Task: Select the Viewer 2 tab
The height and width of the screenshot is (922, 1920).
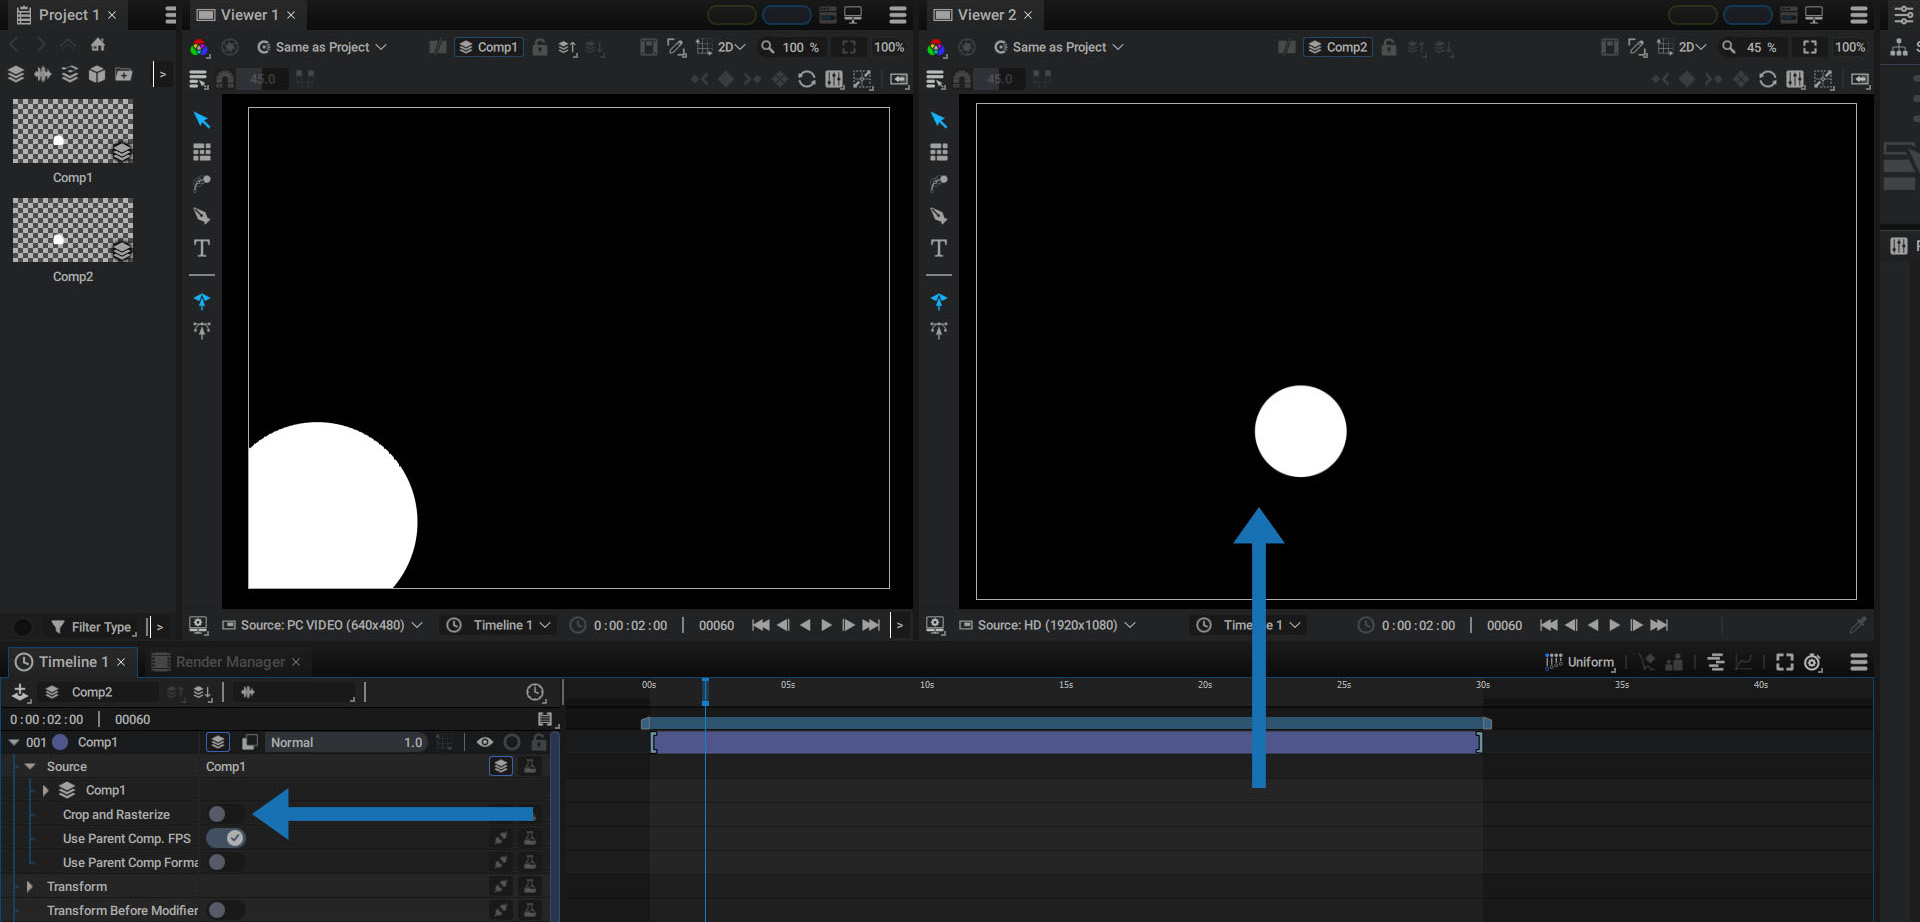Action: coord(986,15)
